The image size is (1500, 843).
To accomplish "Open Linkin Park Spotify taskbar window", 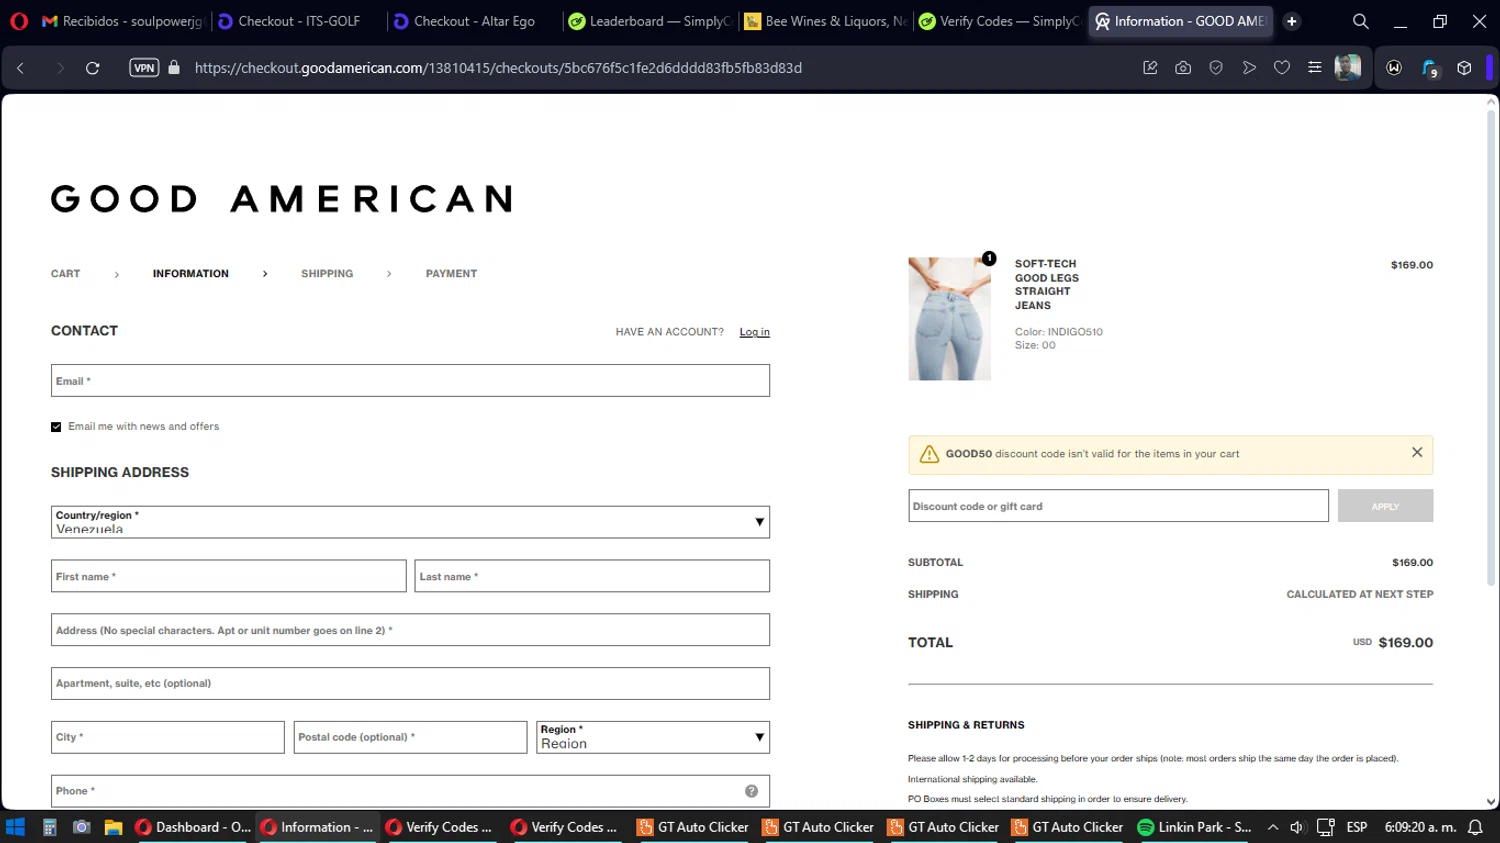I will (1195, 827).
